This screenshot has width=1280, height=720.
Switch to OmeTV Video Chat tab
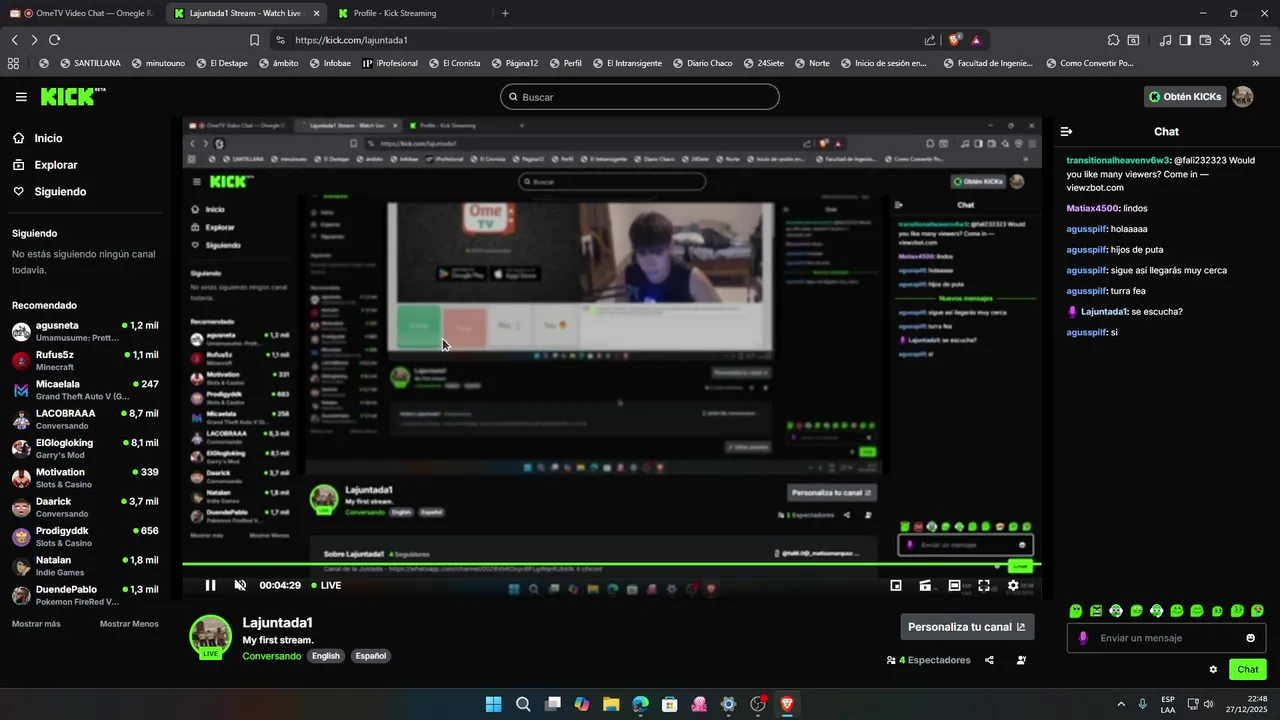[82, 14]
